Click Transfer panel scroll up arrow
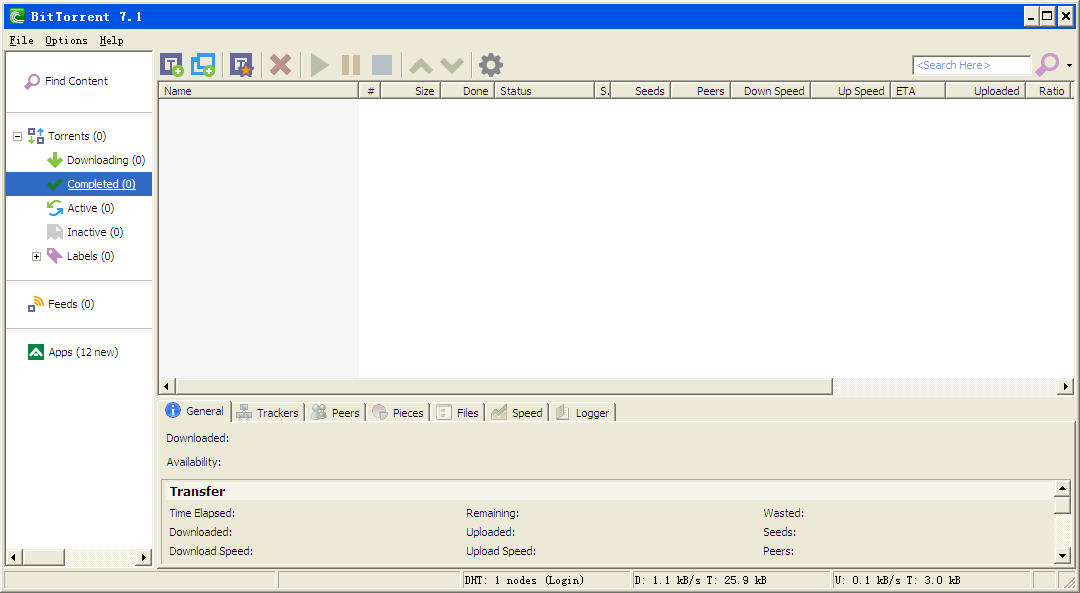This screenshot has width=1080, height=593. coord(1063,489)
